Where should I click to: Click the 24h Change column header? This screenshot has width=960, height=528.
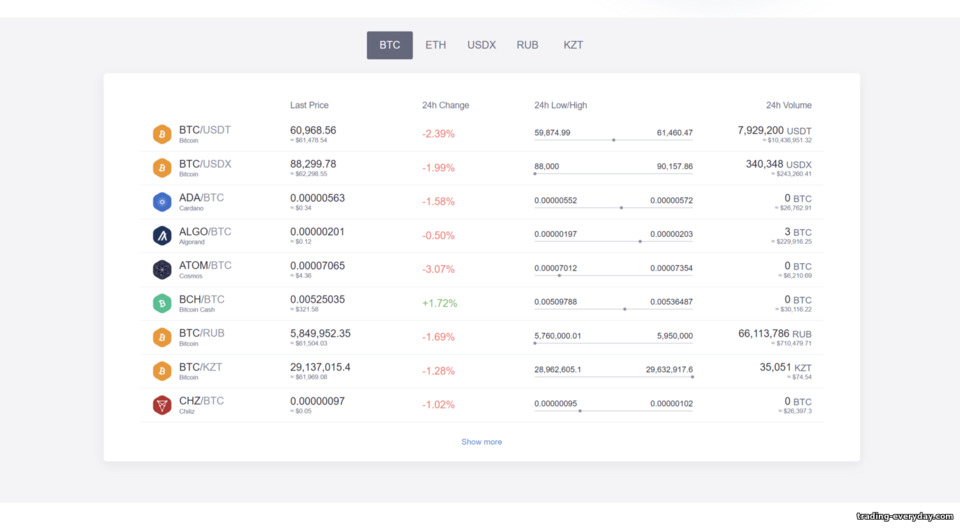point(445,105)
